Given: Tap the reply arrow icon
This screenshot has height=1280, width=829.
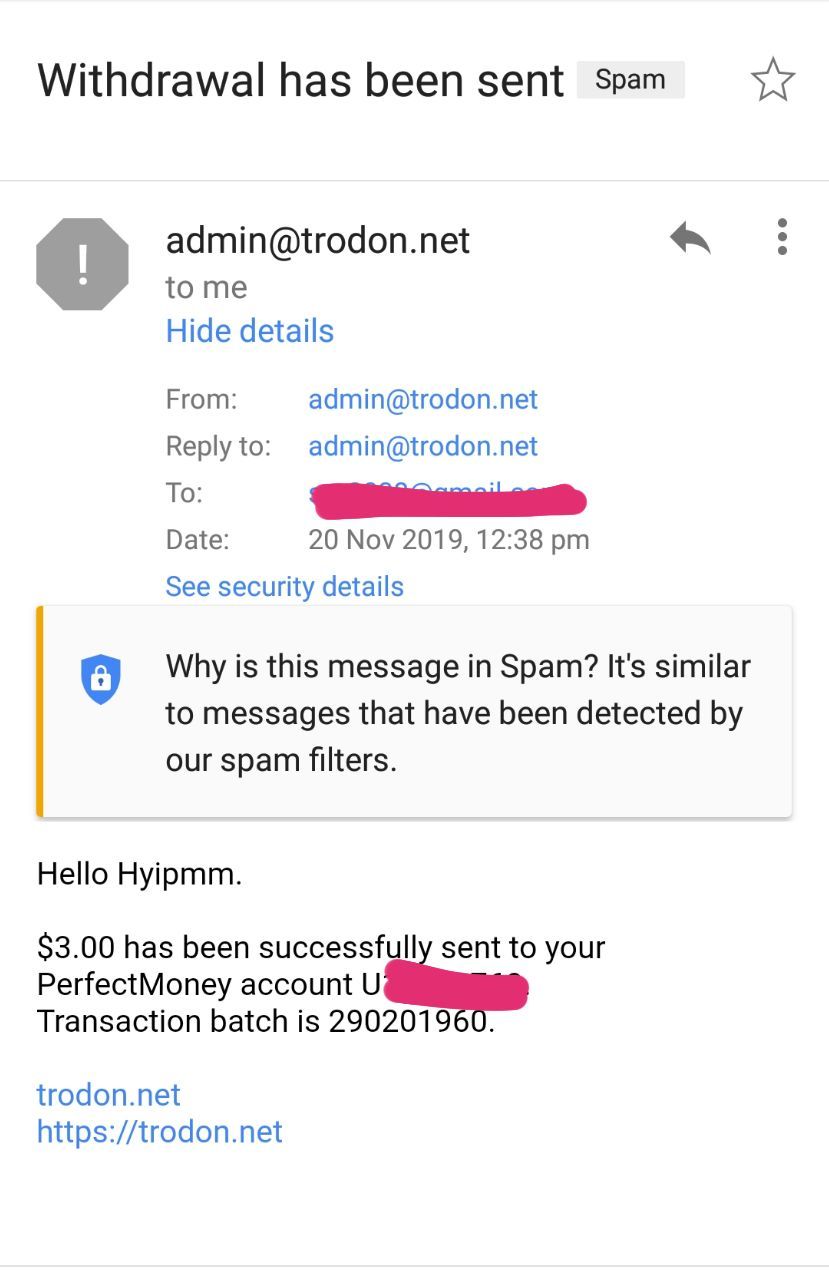Looking at the screenshot, I should pos(689,239).
